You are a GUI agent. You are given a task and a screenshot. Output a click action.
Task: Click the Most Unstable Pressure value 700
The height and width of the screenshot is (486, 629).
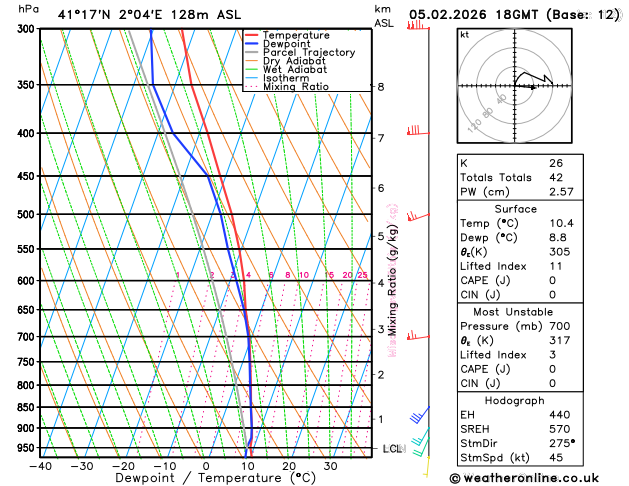(x=560, y=326)
